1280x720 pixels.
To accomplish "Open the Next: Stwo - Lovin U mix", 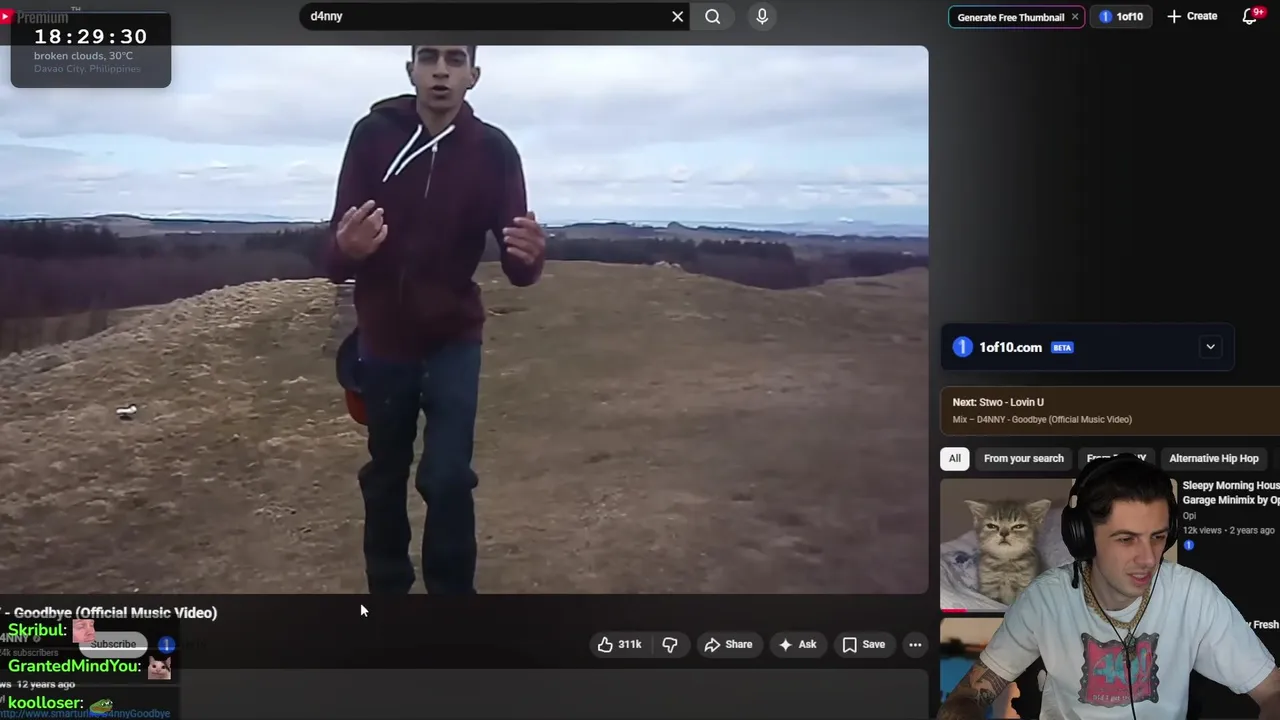I will (x=1110, y=410).
